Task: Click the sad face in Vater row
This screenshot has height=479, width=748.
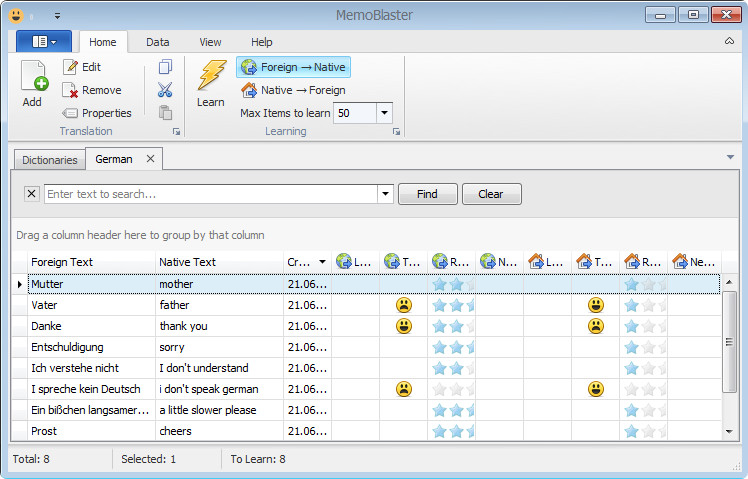Action: click(x=404, y=305)
